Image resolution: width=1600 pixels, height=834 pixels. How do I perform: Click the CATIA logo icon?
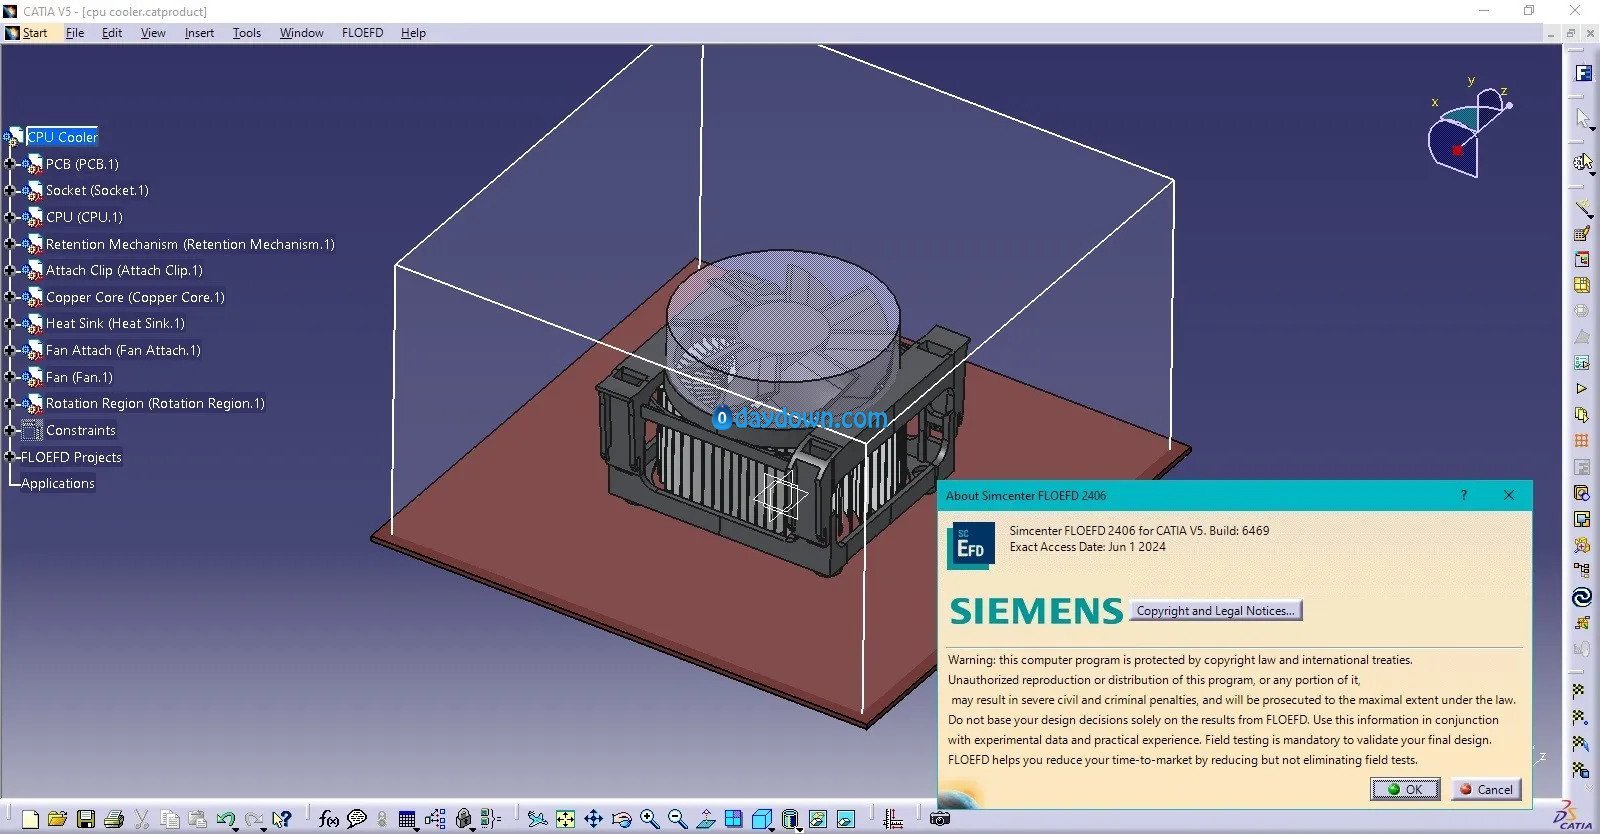coord(1574,816)
